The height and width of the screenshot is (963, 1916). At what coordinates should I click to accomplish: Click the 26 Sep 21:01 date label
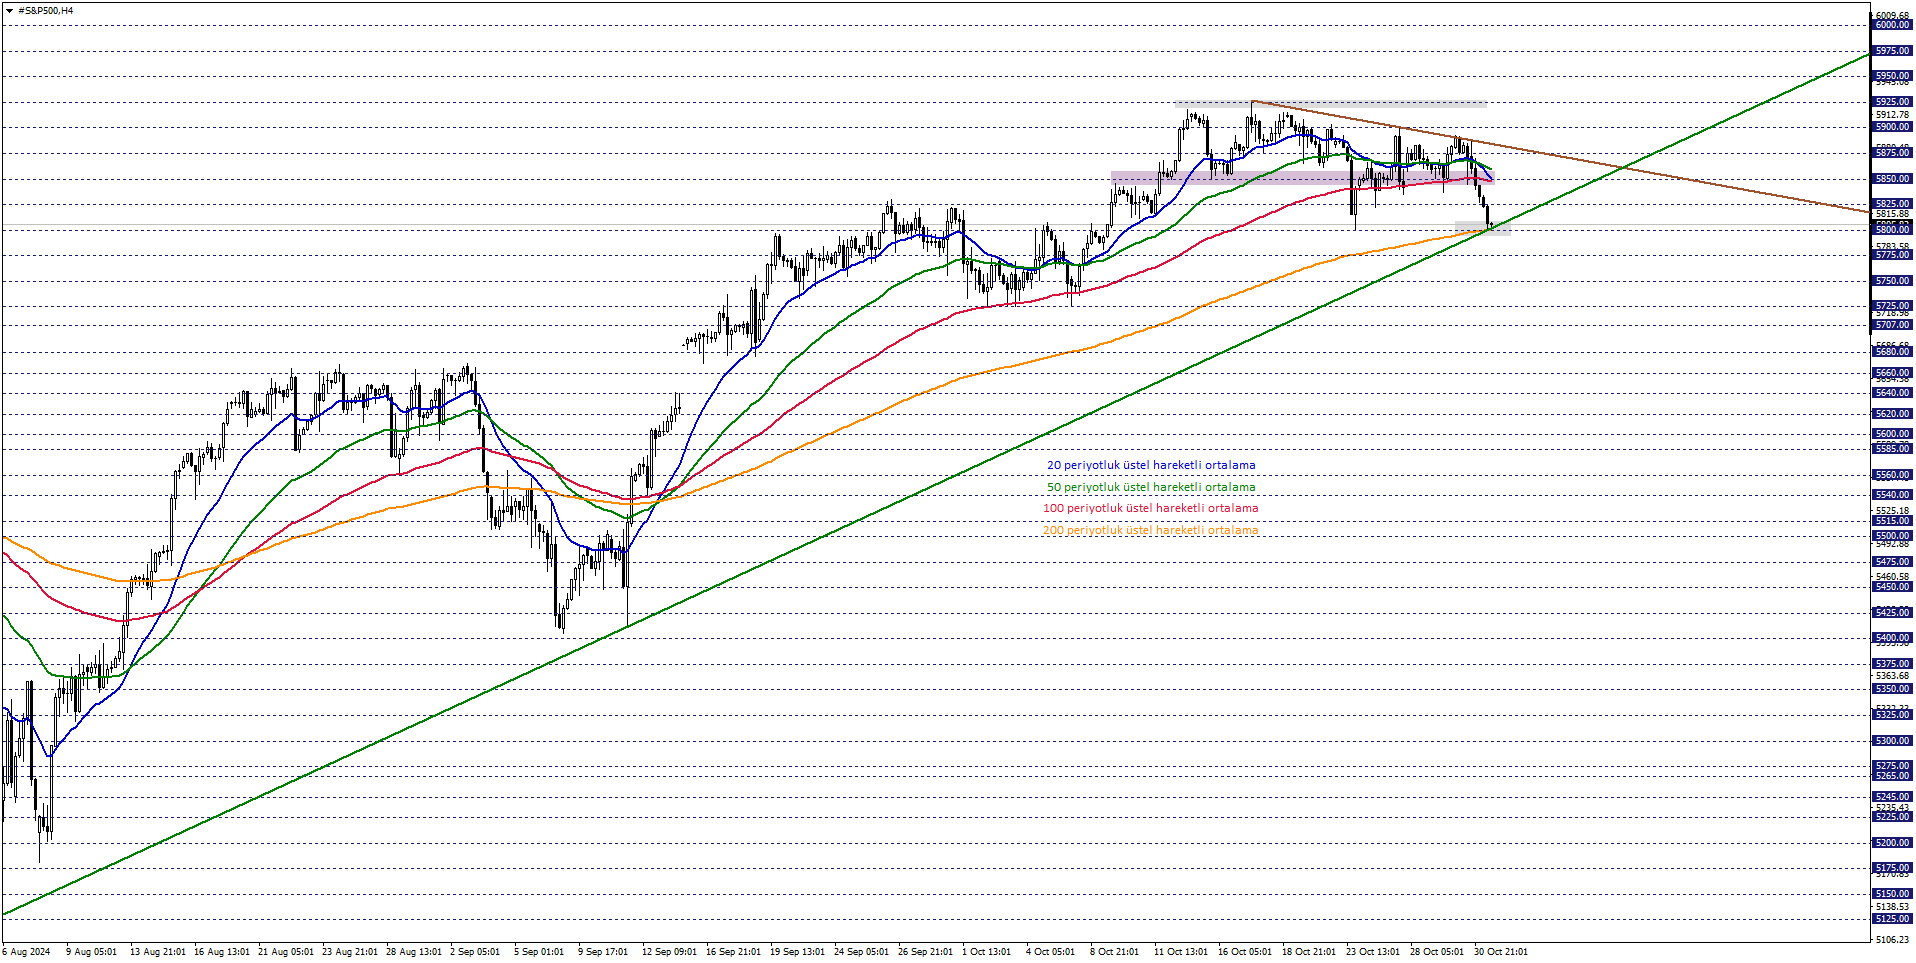[926, 952]
